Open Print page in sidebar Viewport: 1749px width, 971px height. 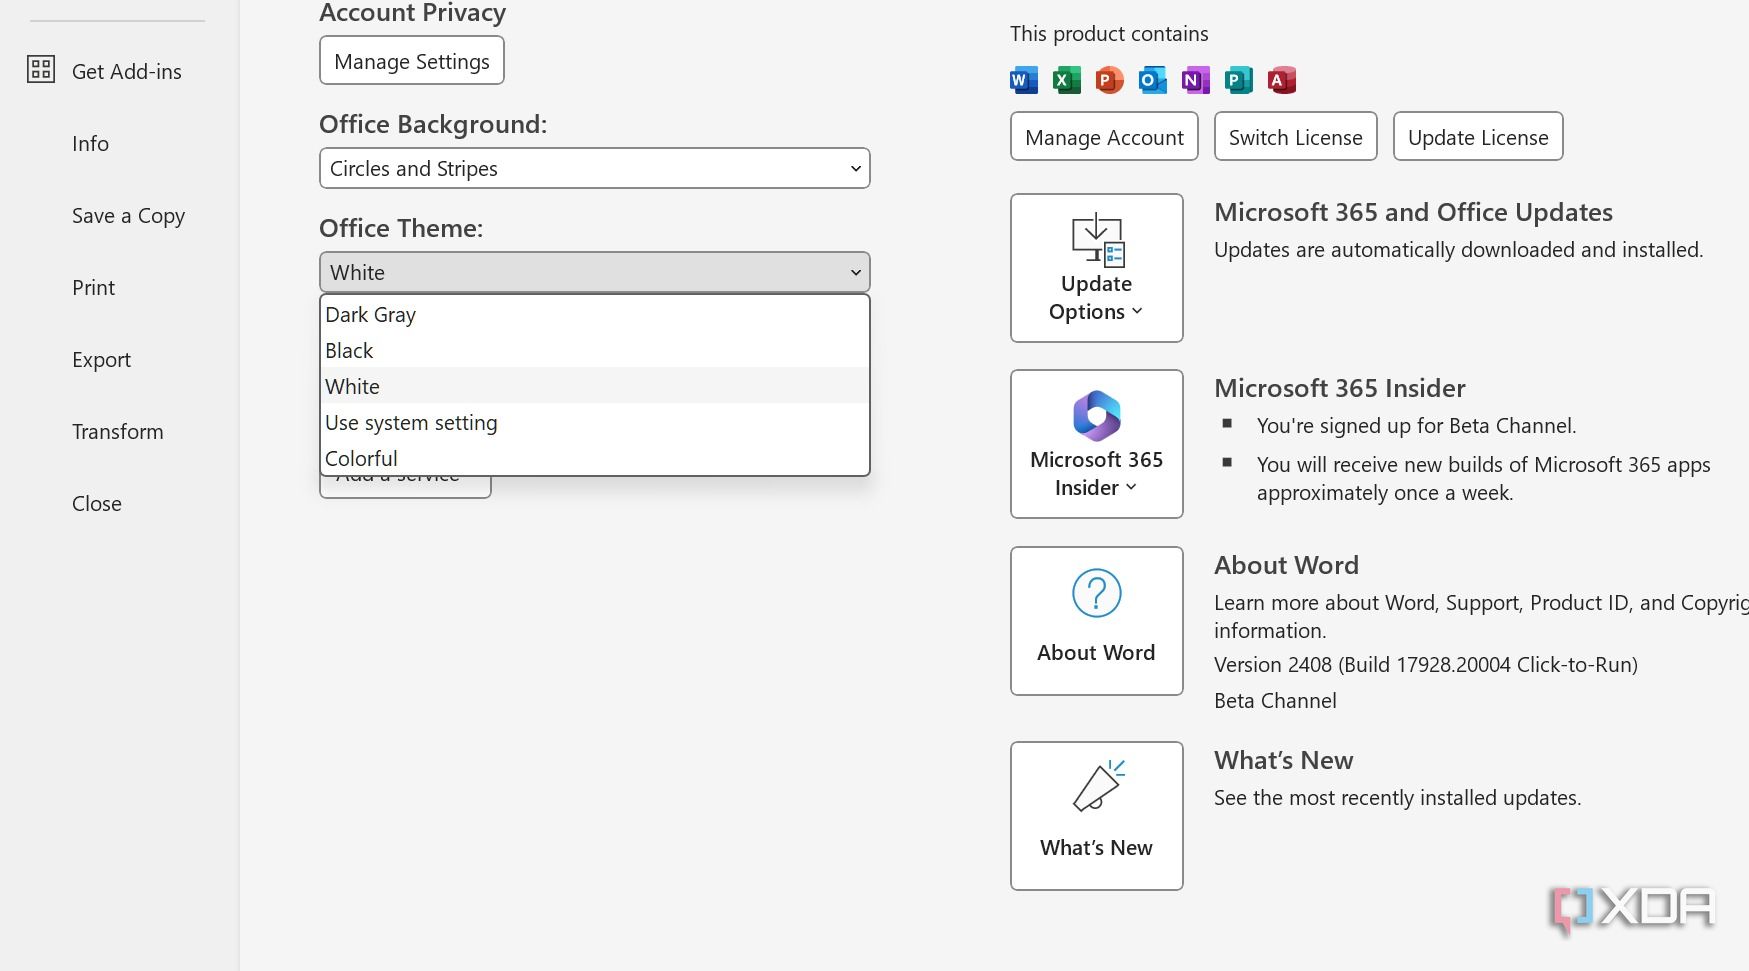tap(93, 288)
